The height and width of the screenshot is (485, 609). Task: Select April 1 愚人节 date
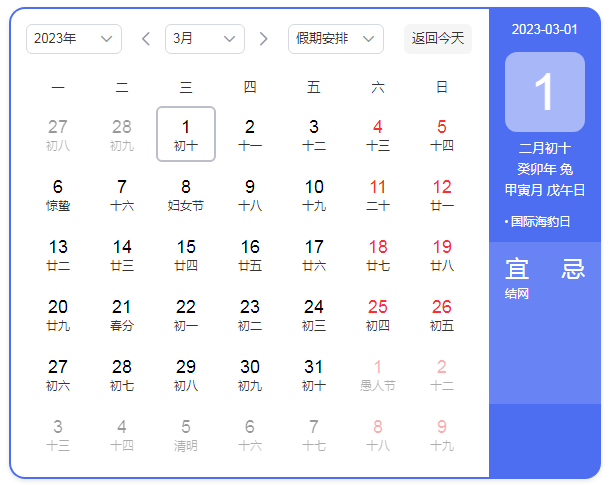point(378,374)
